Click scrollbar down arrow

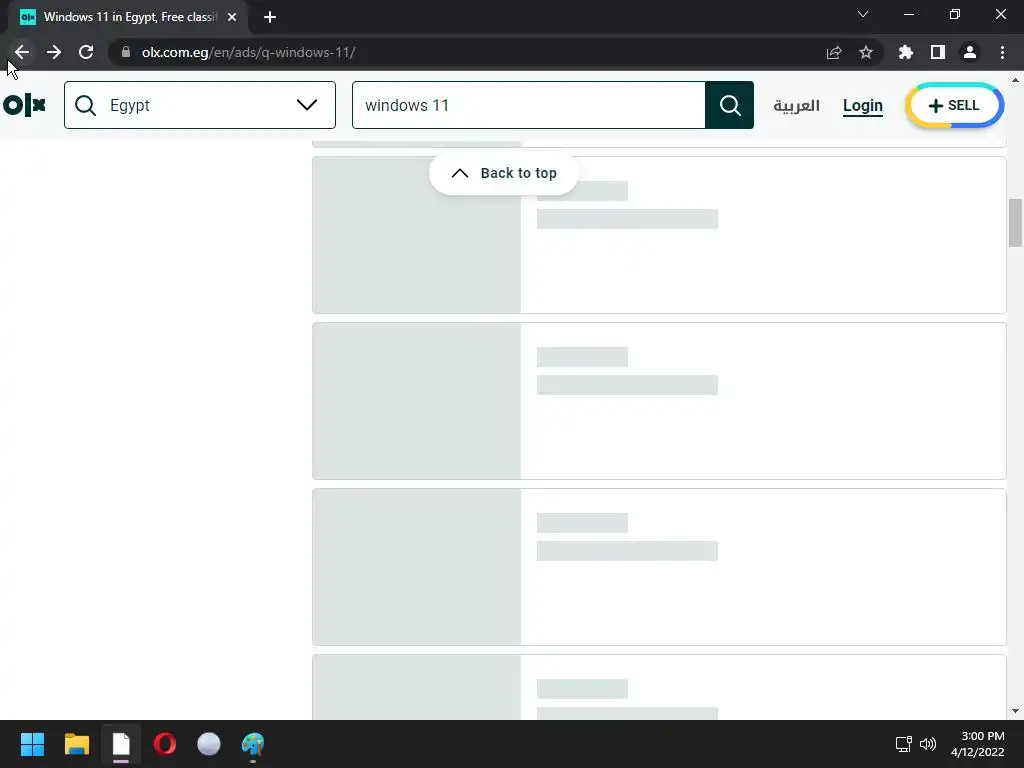(x=1015, y=711)
